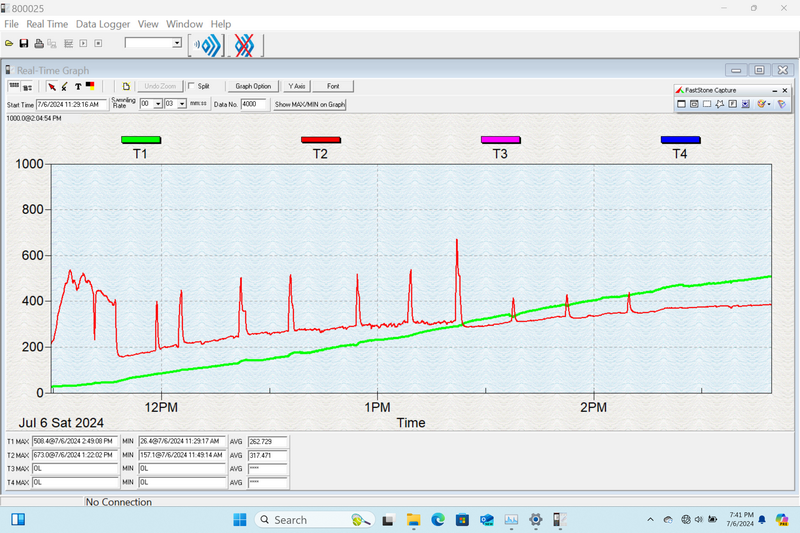The image size is (800, 533).
Task: Click the disconnect icon with red X
Action: coord(245,44)
